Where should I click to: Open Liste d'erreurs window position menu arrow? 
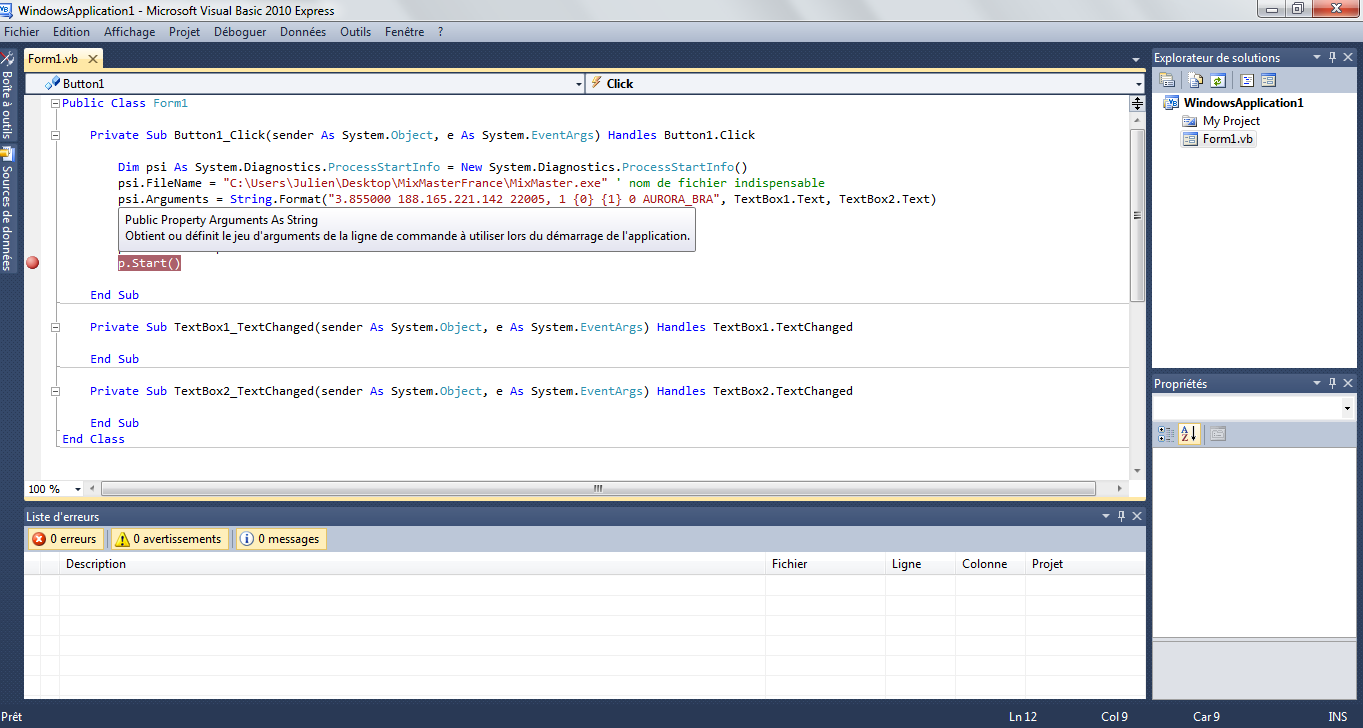click(1105, 516)
